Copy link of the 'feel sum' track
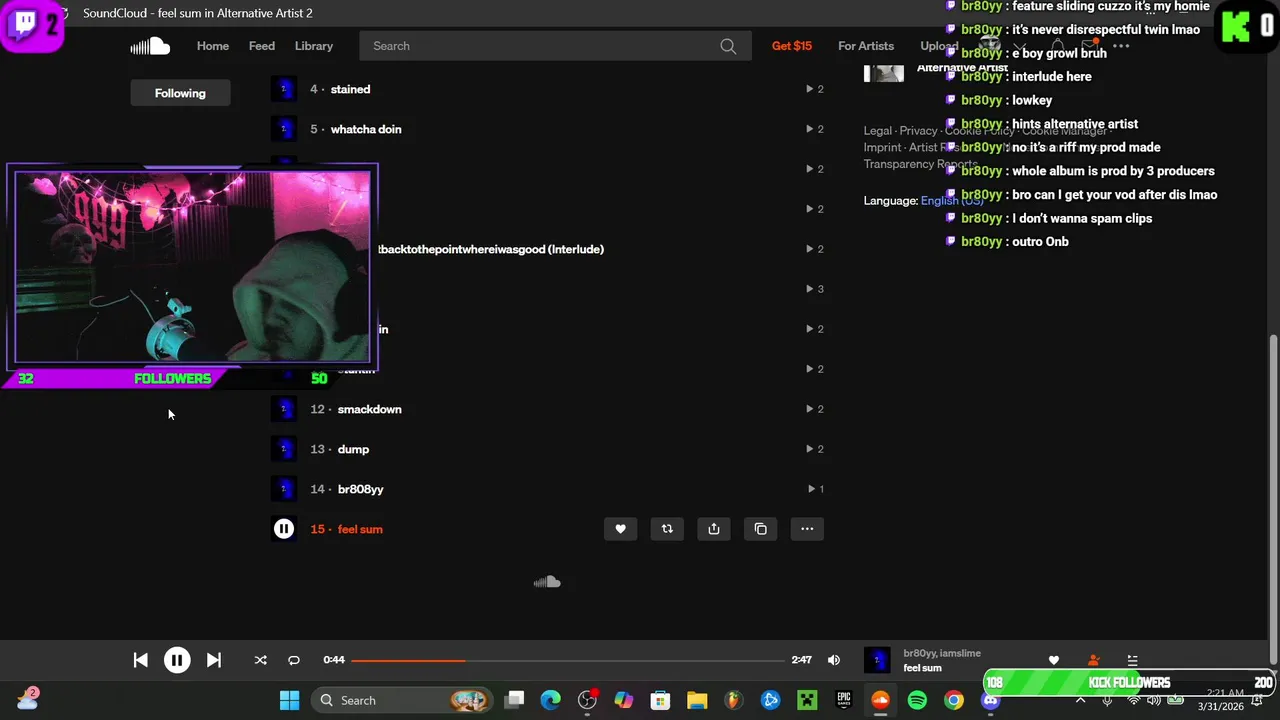The image size is (1280, 720). point(761,529)
